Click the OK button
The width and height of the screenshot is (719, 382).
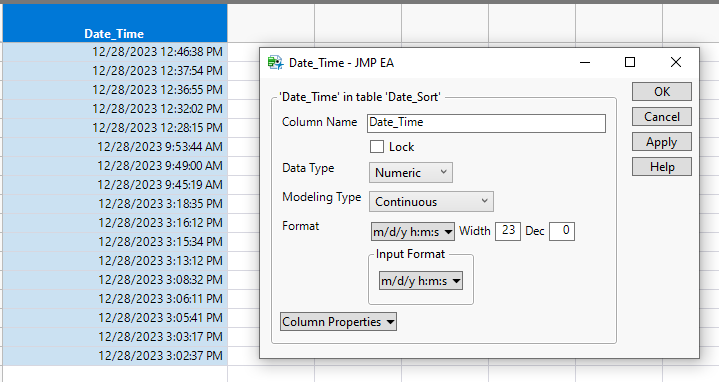pyautogui.click(x=662, y=92)
